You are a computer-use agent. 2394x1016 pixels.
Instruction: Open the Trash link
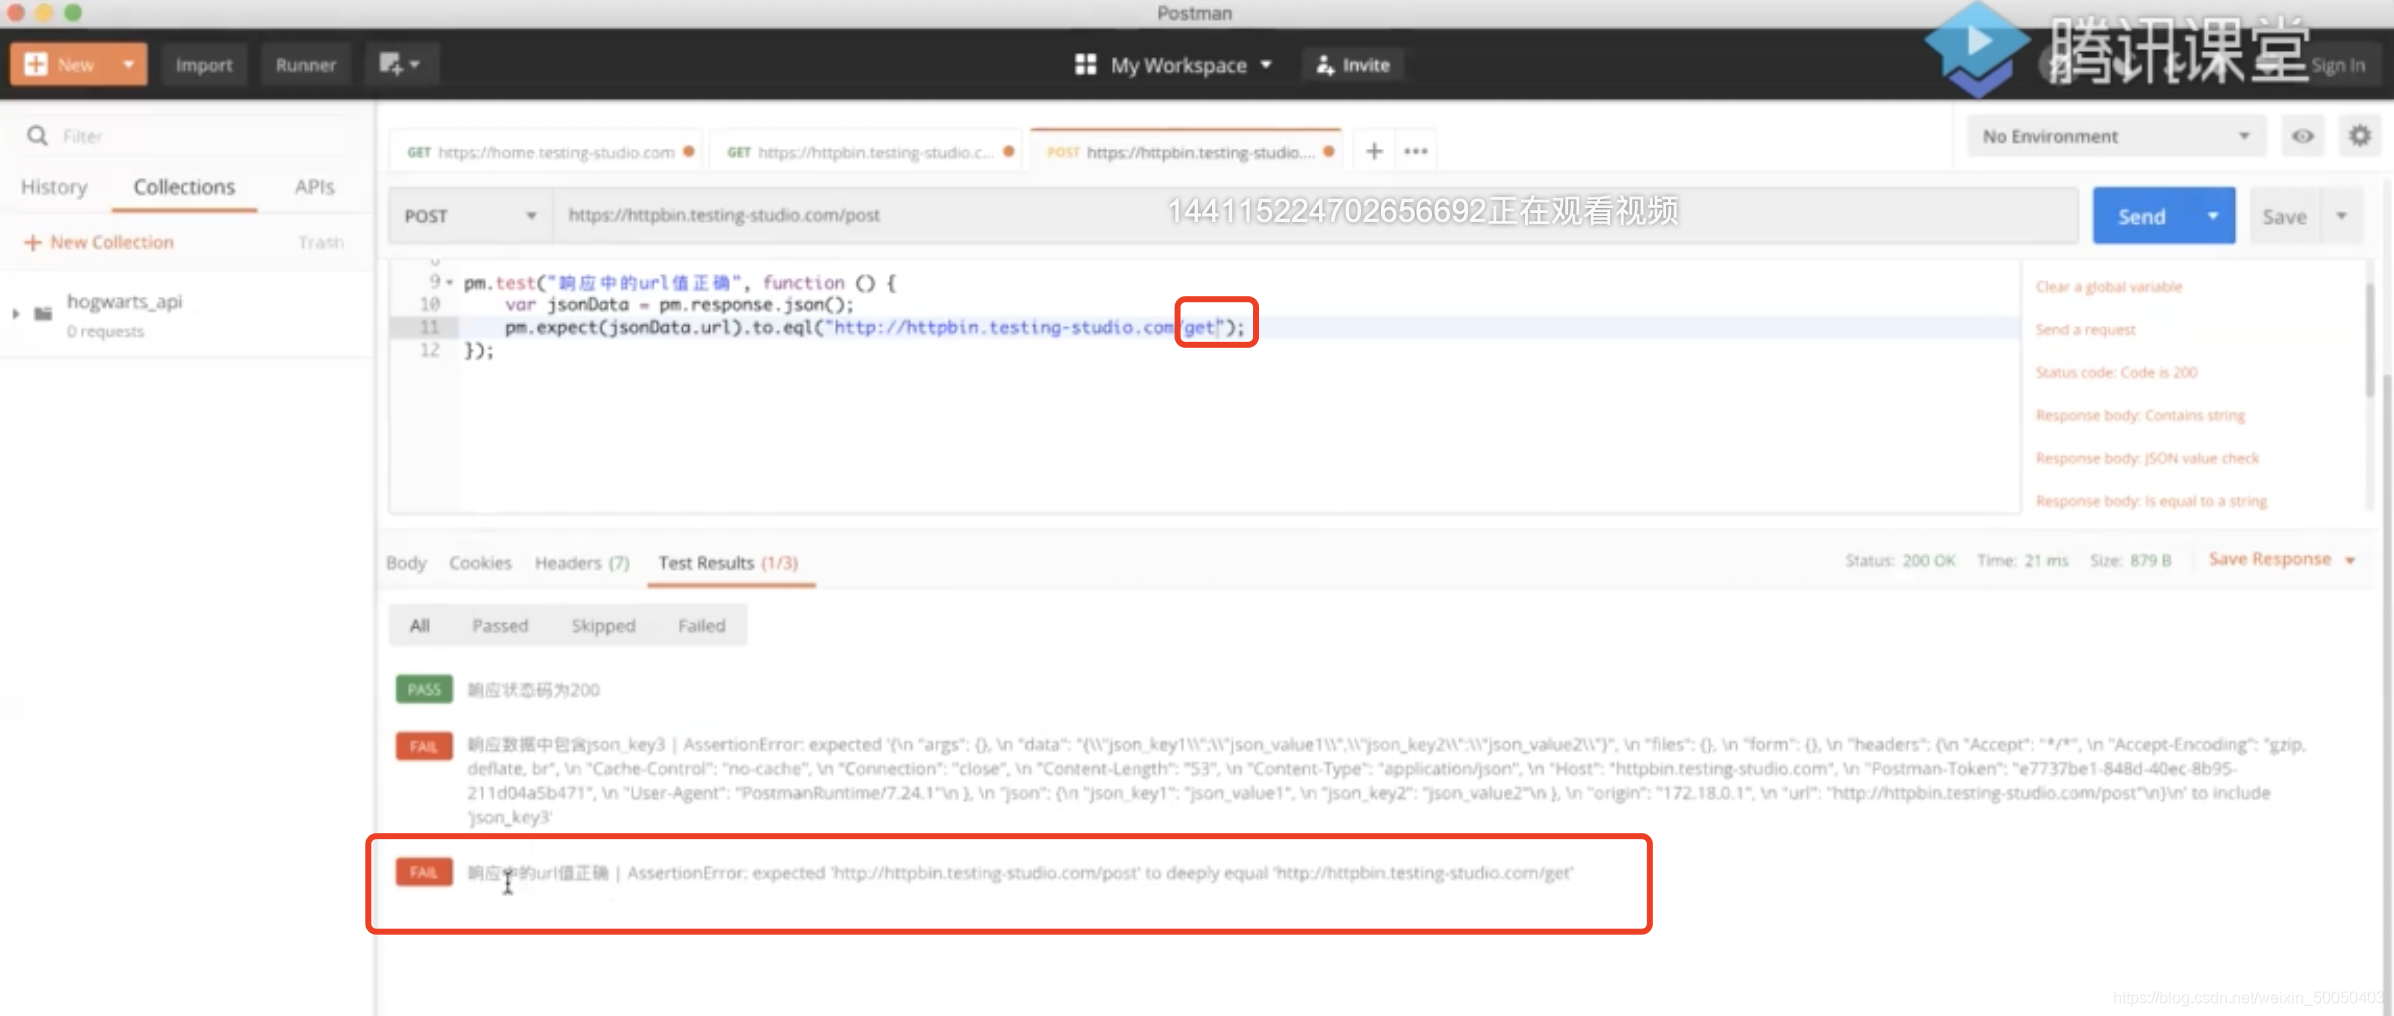320,242
